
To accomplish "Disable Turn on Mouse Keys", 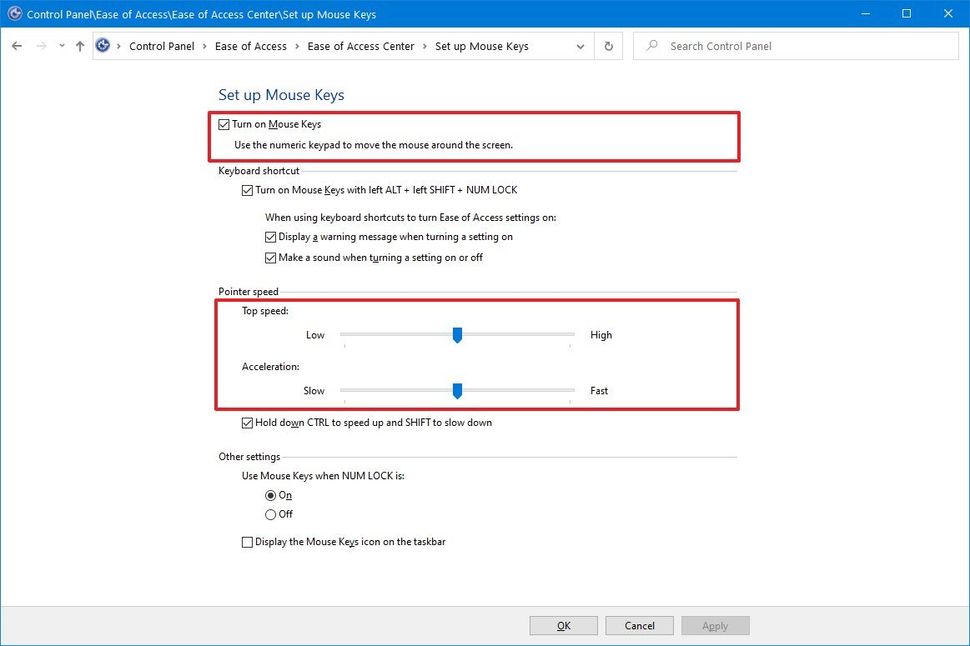I will 225,124.
